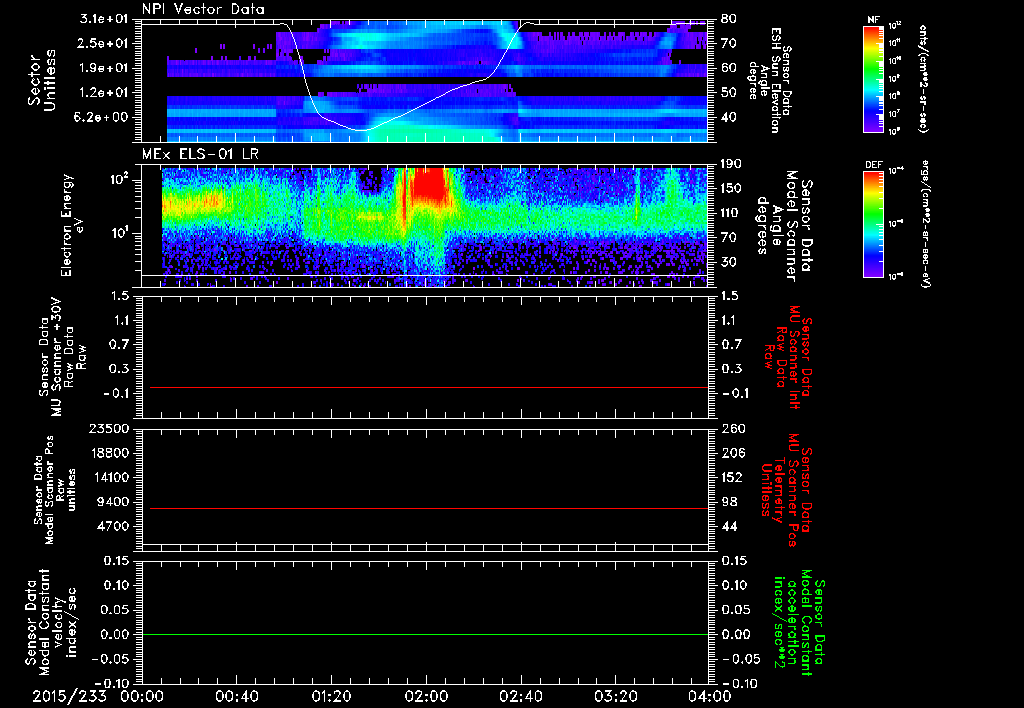1024x708 pixels.
Task: Click the '02:00' time axis label
Action: pos(426,696)
